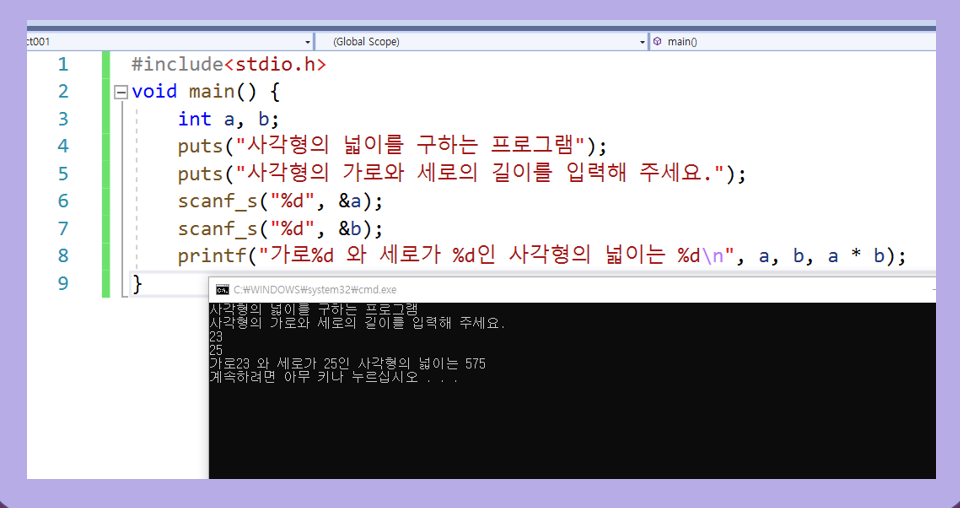The height and width of the screenshot is (508, 960).
Task: Click the scanf_s line reading &a
Action: tap(280, 201)
